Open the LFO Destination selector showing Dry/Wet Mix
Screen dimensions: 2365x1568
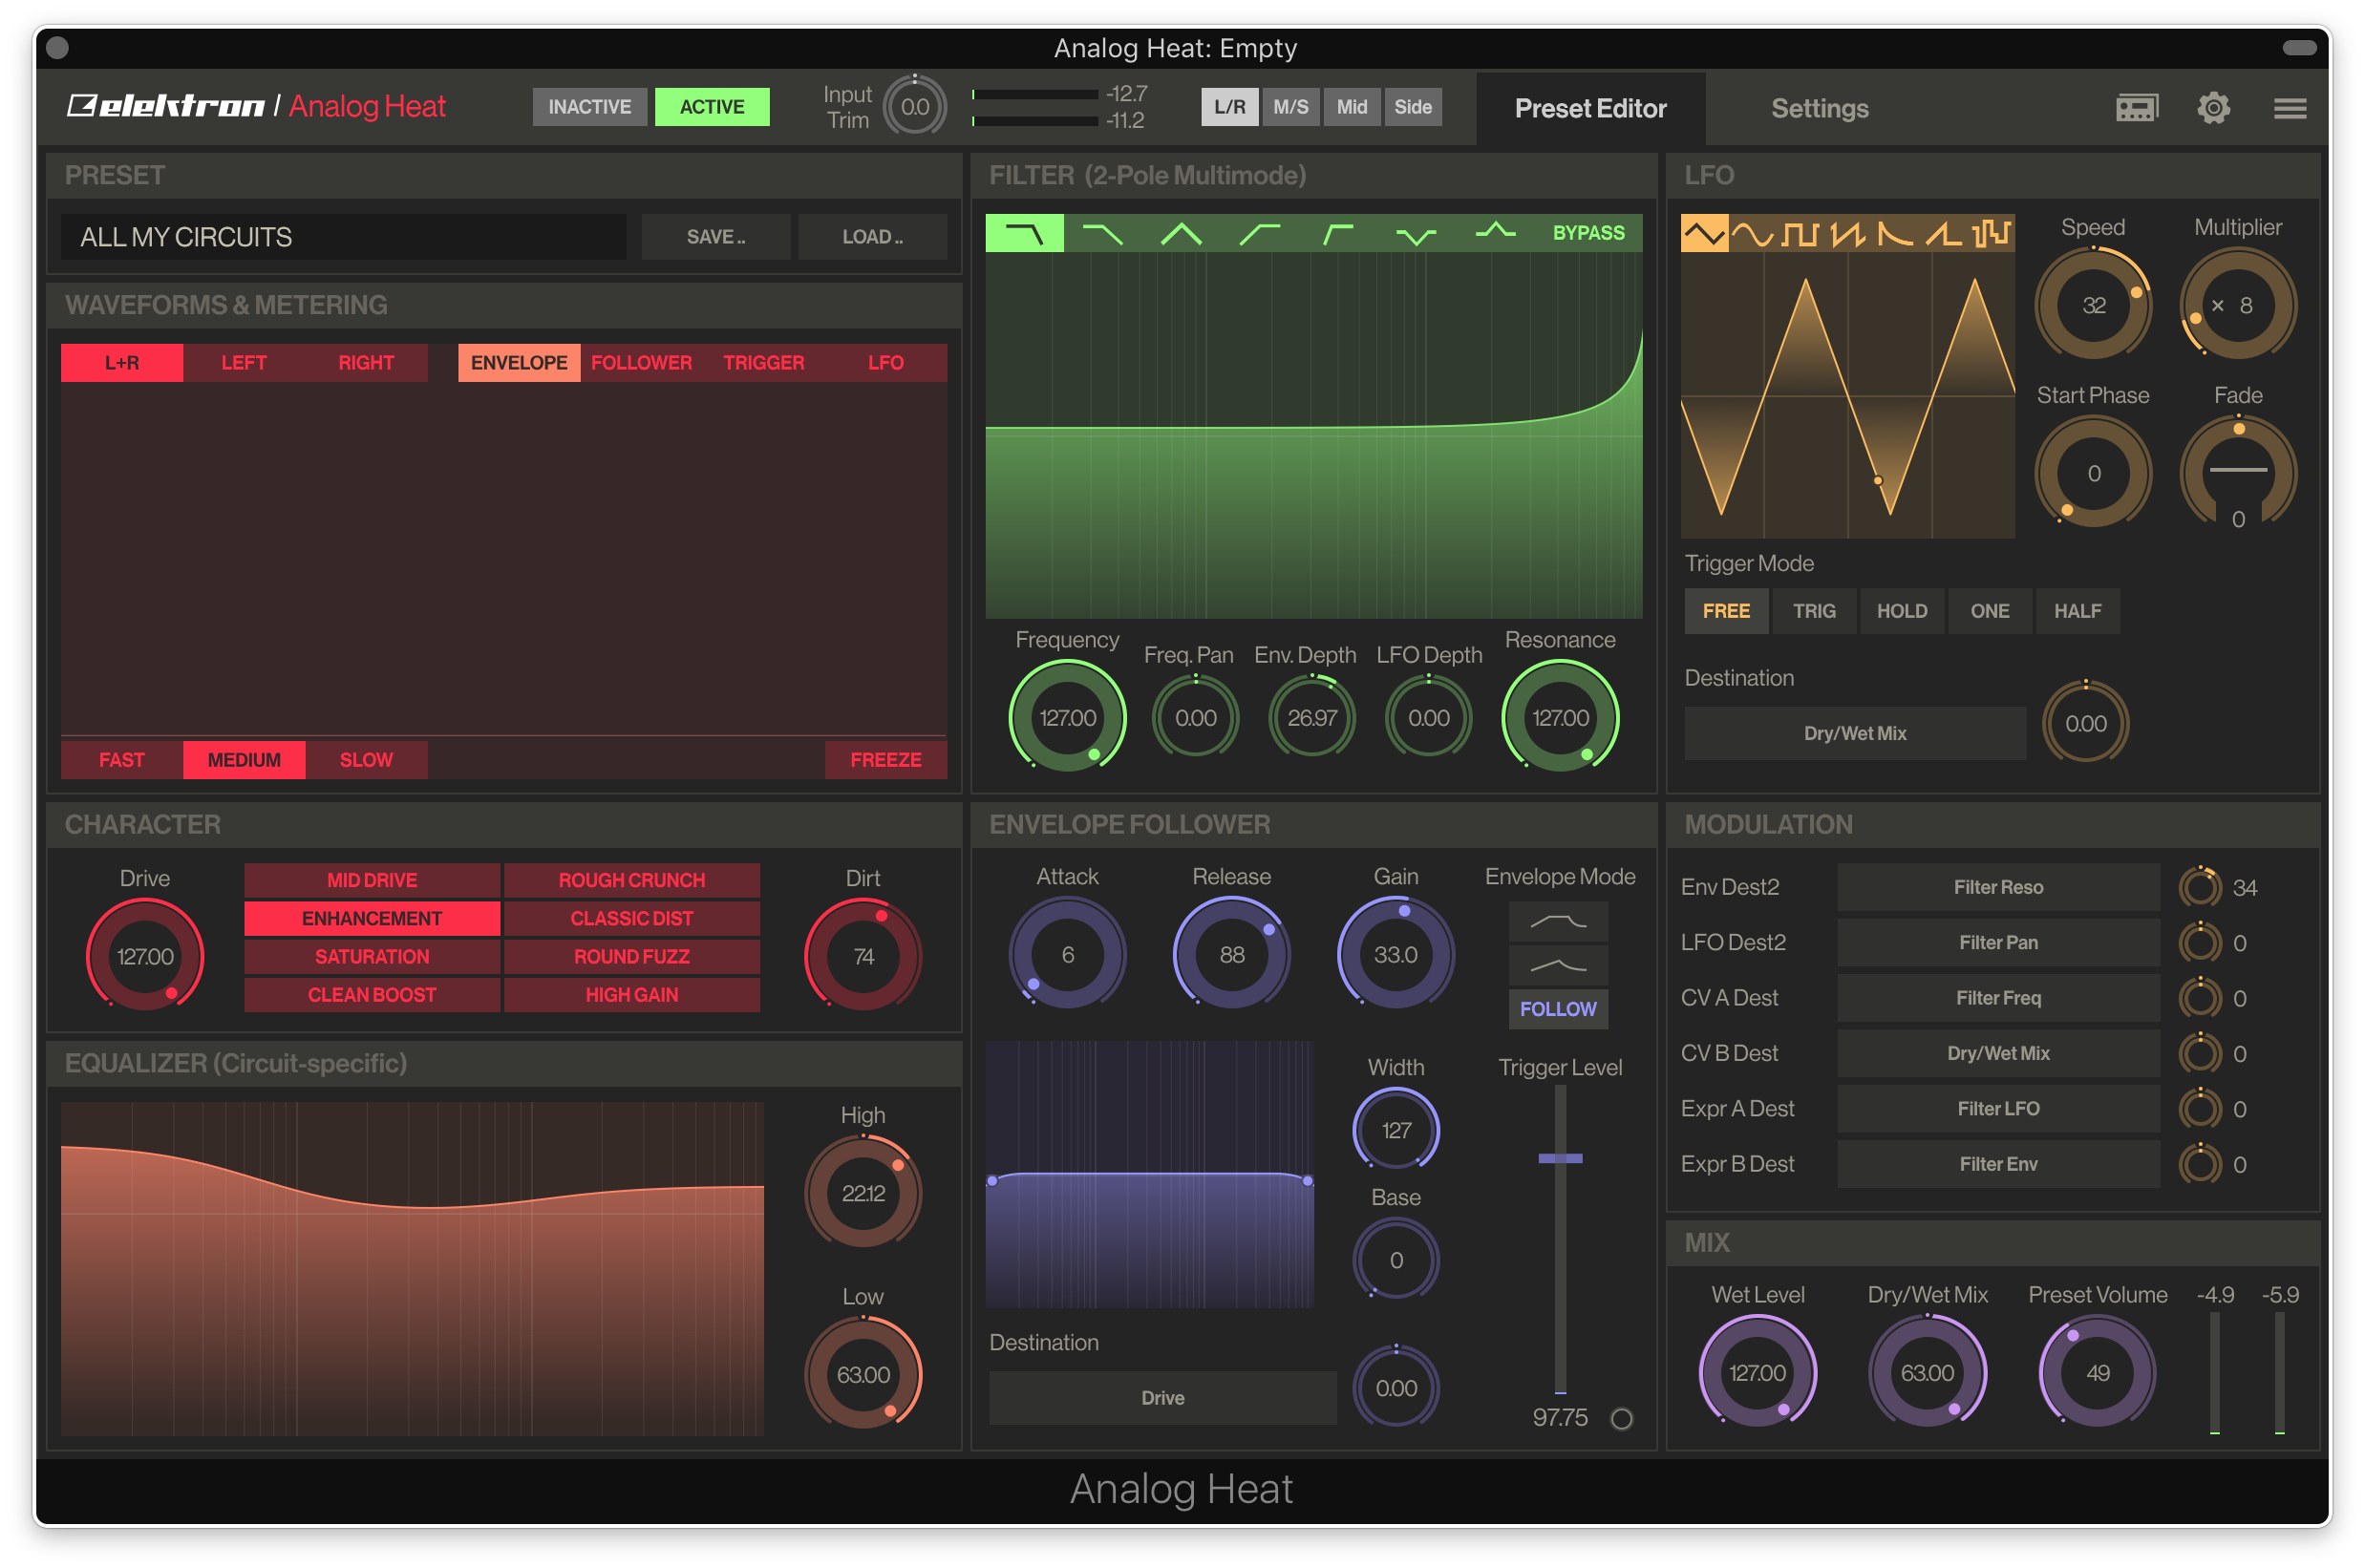(x=1854, y=733)
